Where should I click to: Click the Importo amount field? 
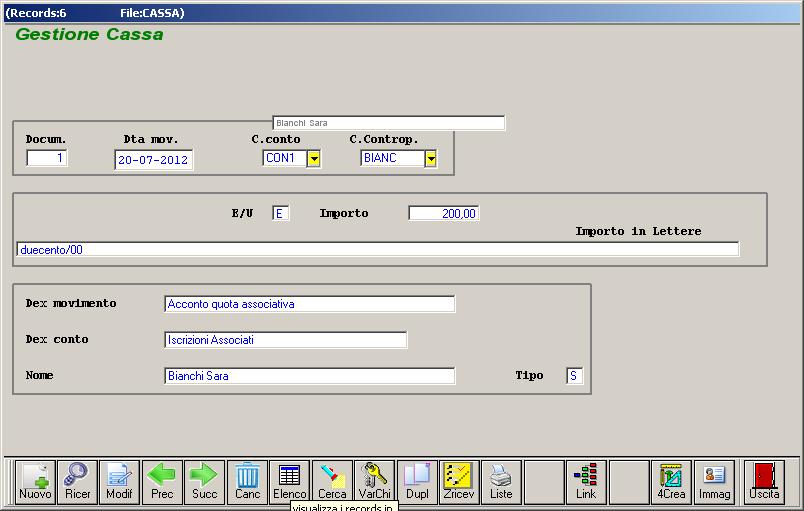[x=444, y=213]
